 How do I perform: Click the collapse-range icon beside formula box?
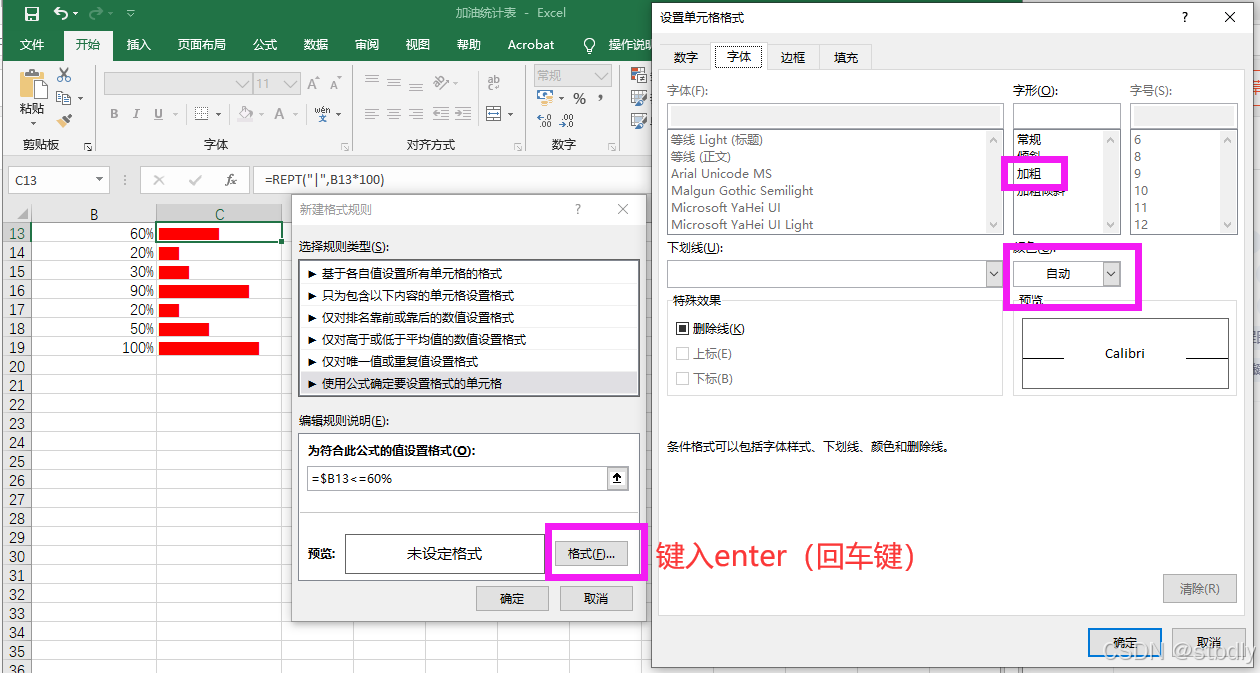point(617,479)
